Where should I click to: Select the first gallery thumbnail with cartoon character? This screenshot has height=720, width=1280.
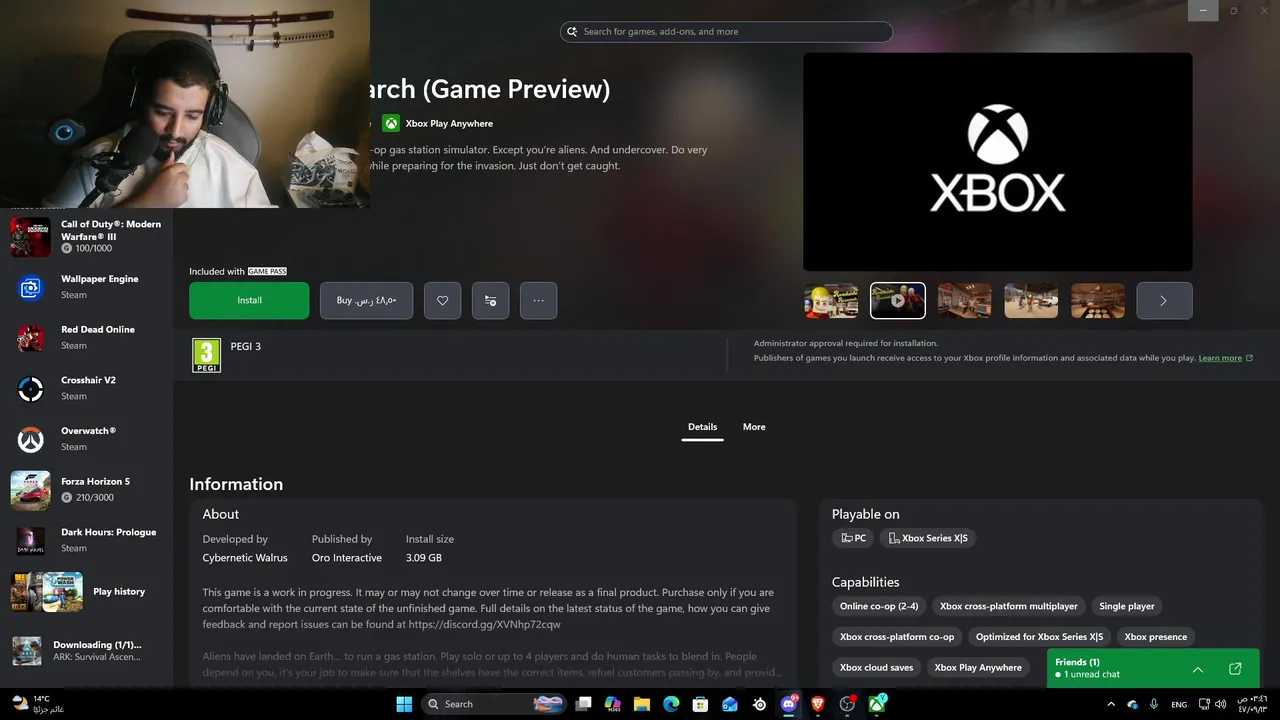(831, 300)
